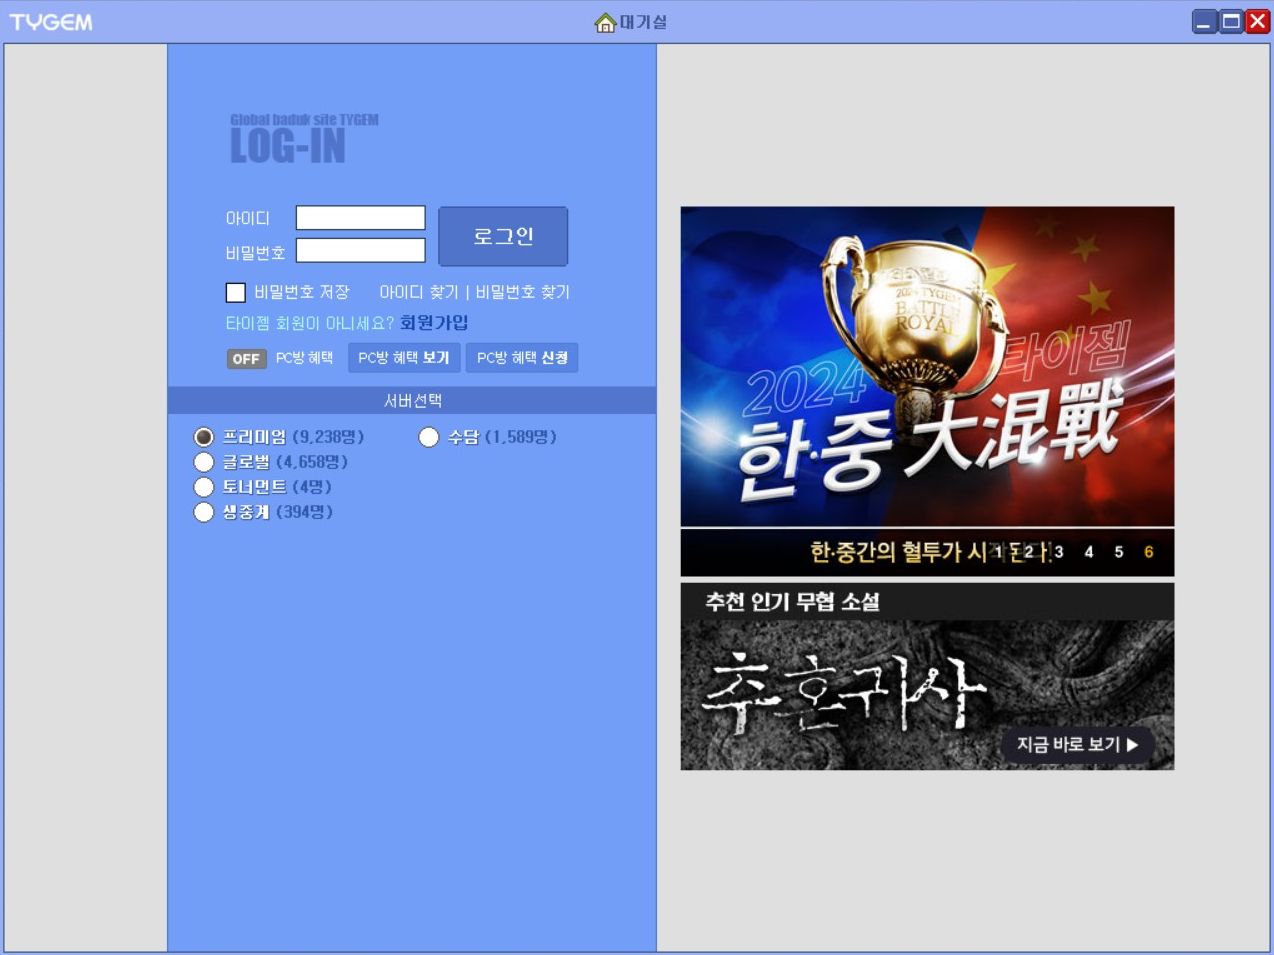Focus the 아이디 input field
The image size is (1274, 955).
(361, 218)
